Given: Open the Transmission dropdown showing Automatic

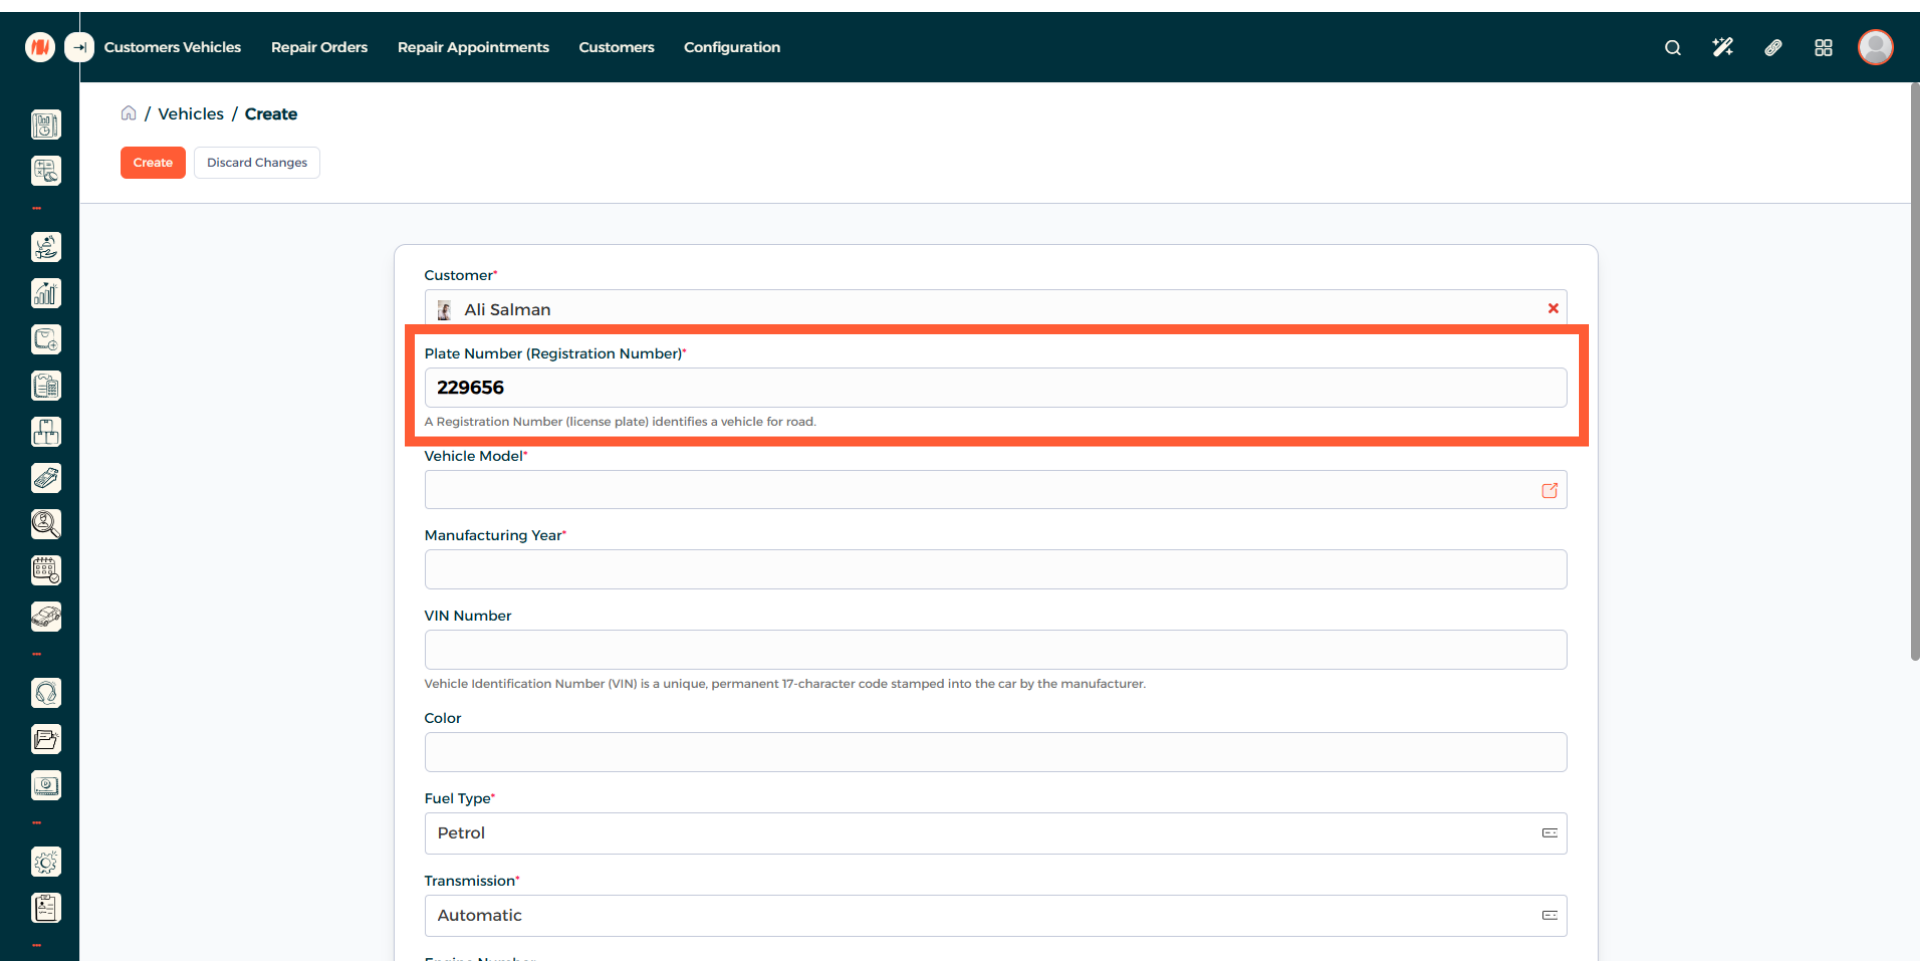Looking at the screenshot, I should (x=995, y=915).
